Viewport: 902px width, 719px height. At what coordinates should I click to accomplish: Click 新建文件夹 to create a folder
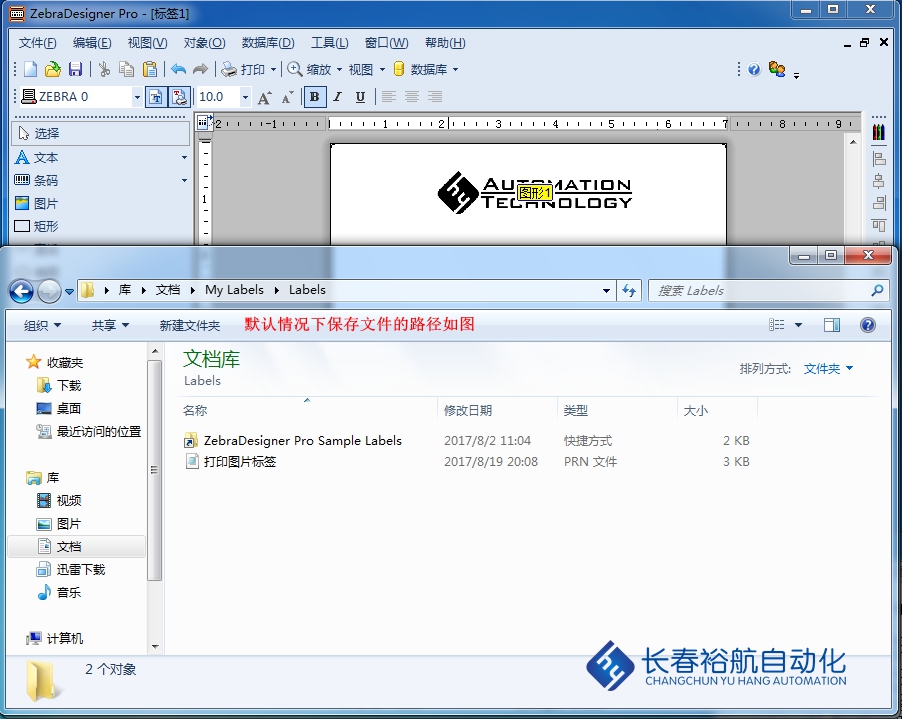190,326
